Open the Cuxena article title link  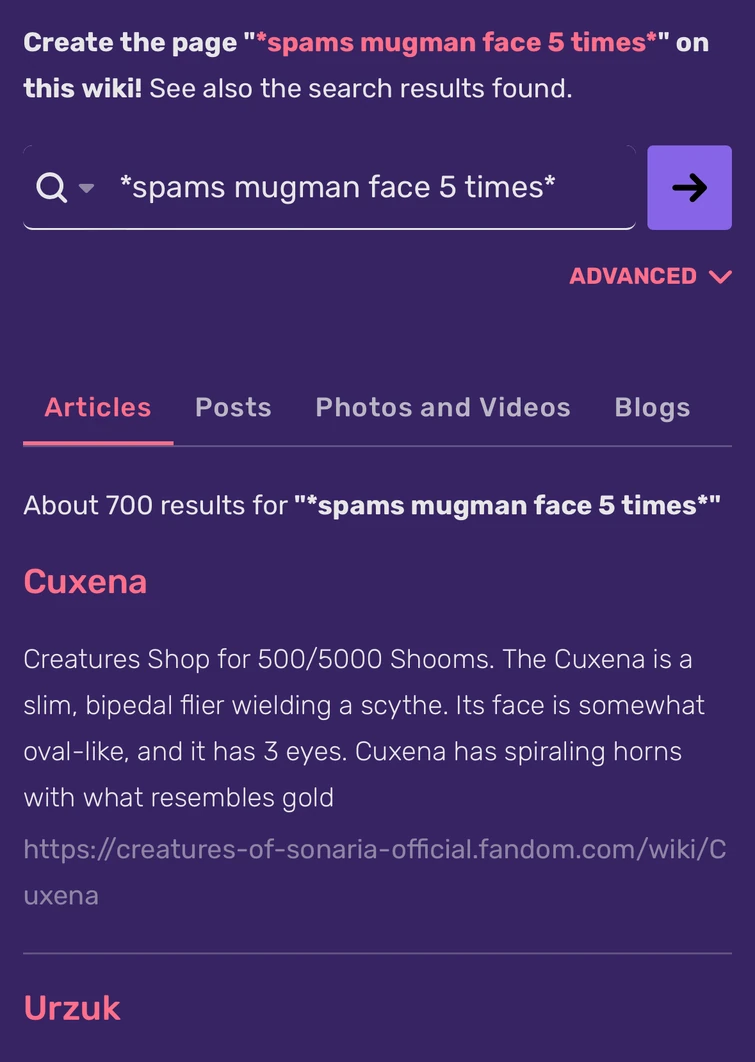(x=85, y=582)
